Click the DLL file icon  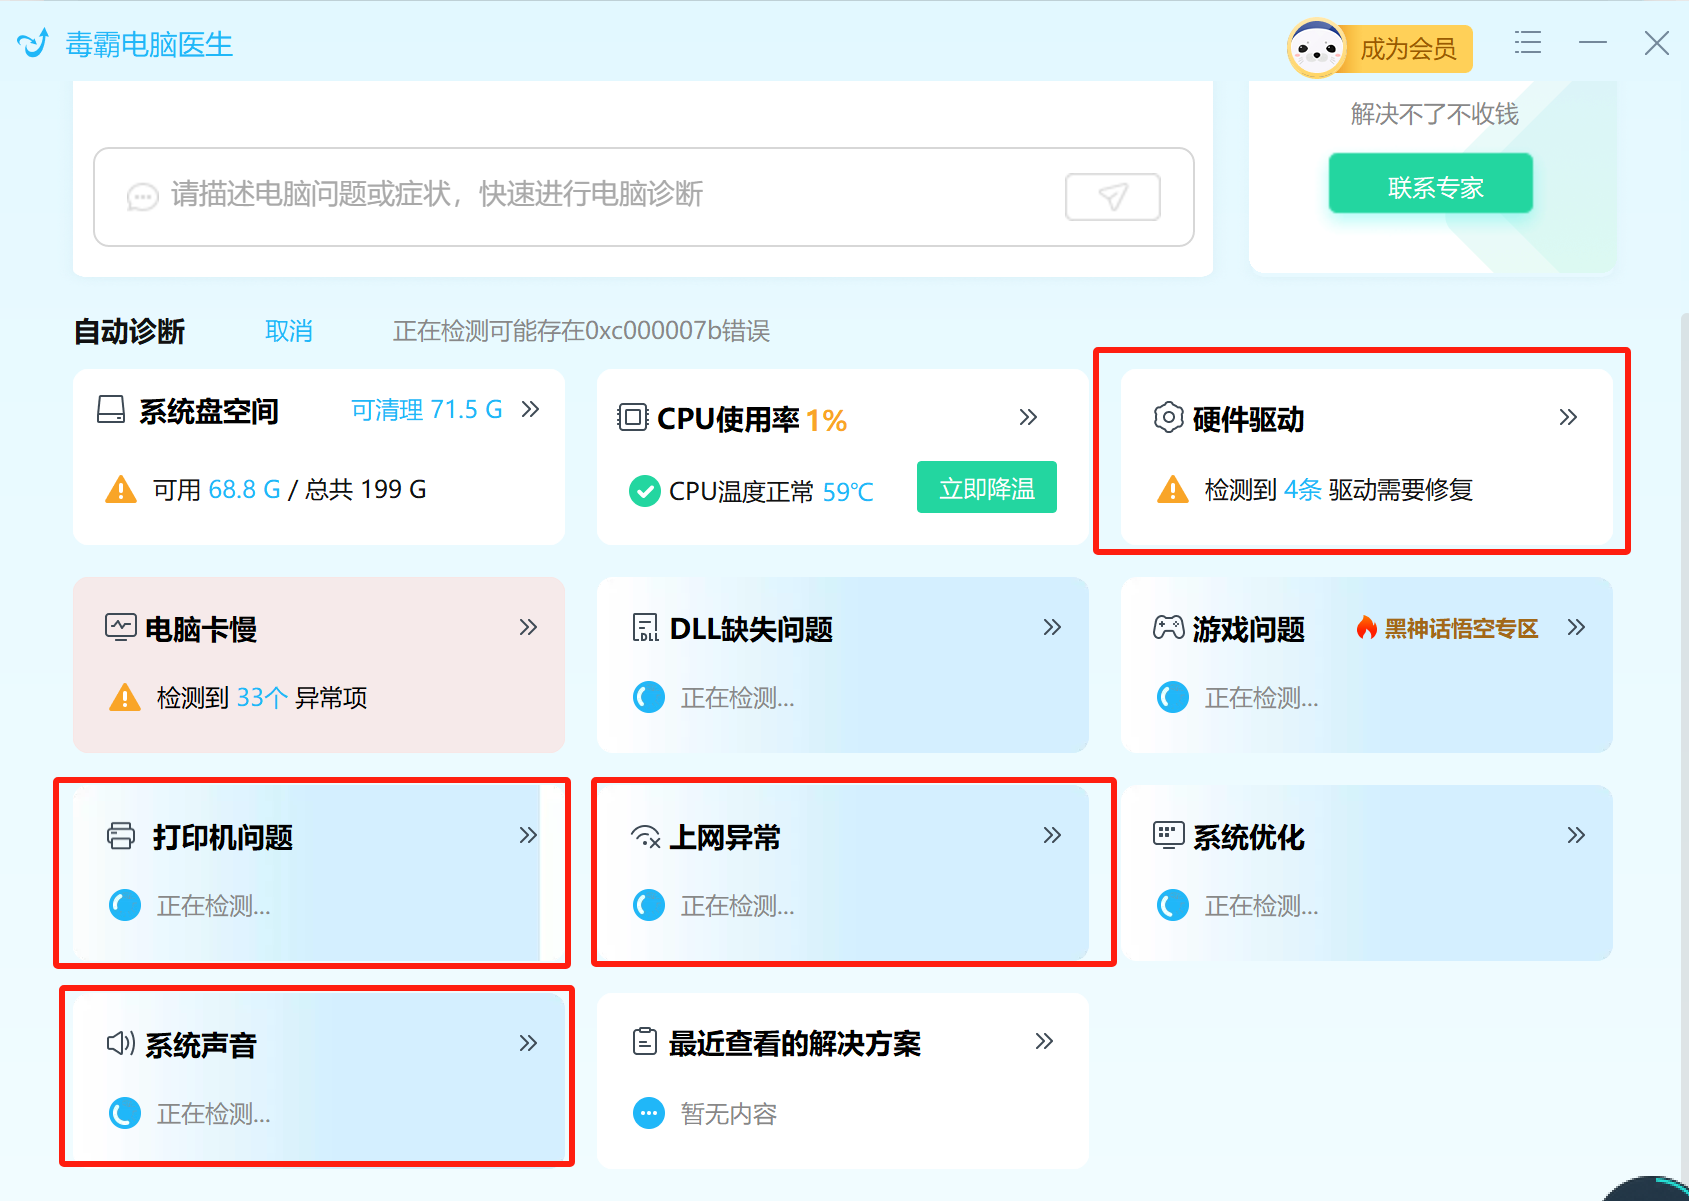click(645, 628)
